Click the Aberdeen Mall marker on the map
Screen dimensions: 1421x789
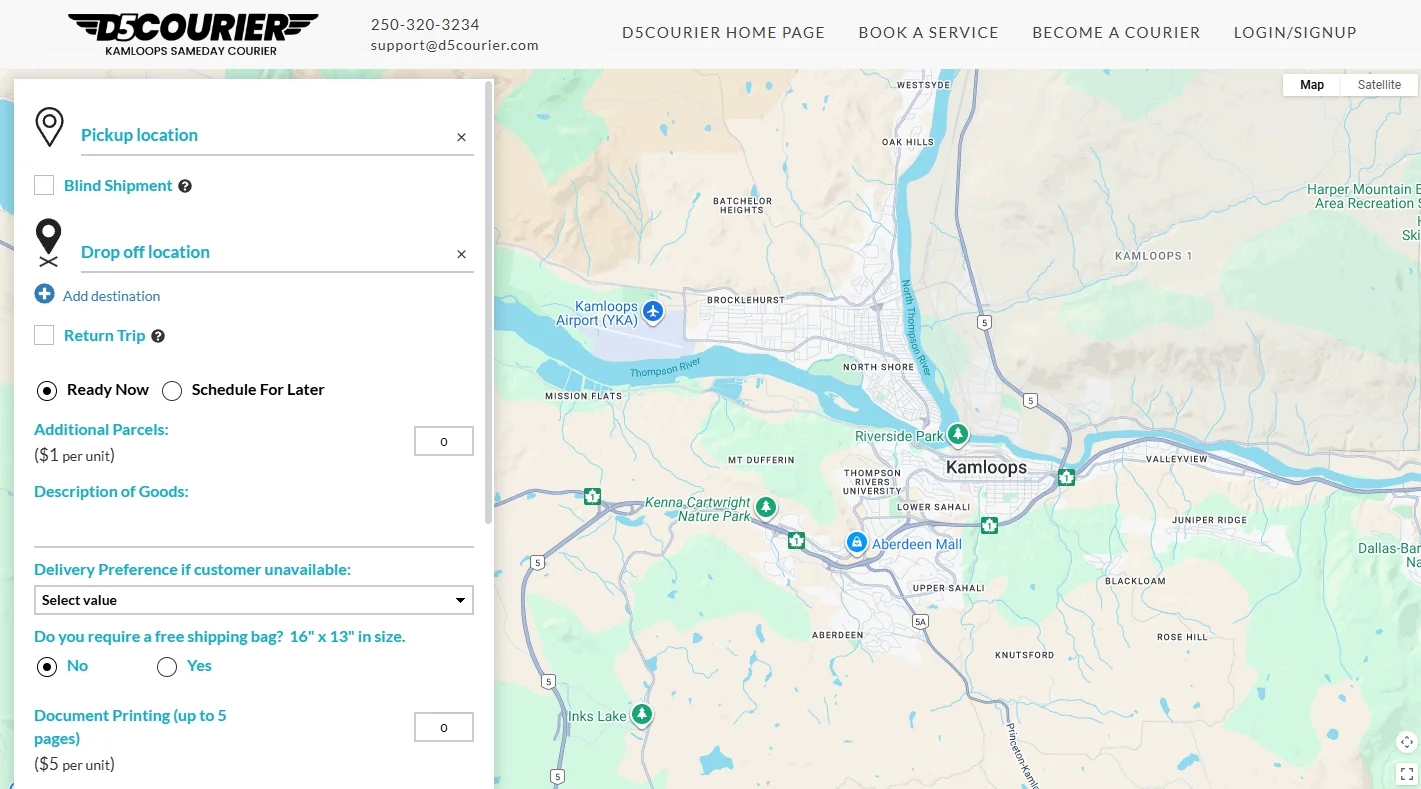[857, 541]
